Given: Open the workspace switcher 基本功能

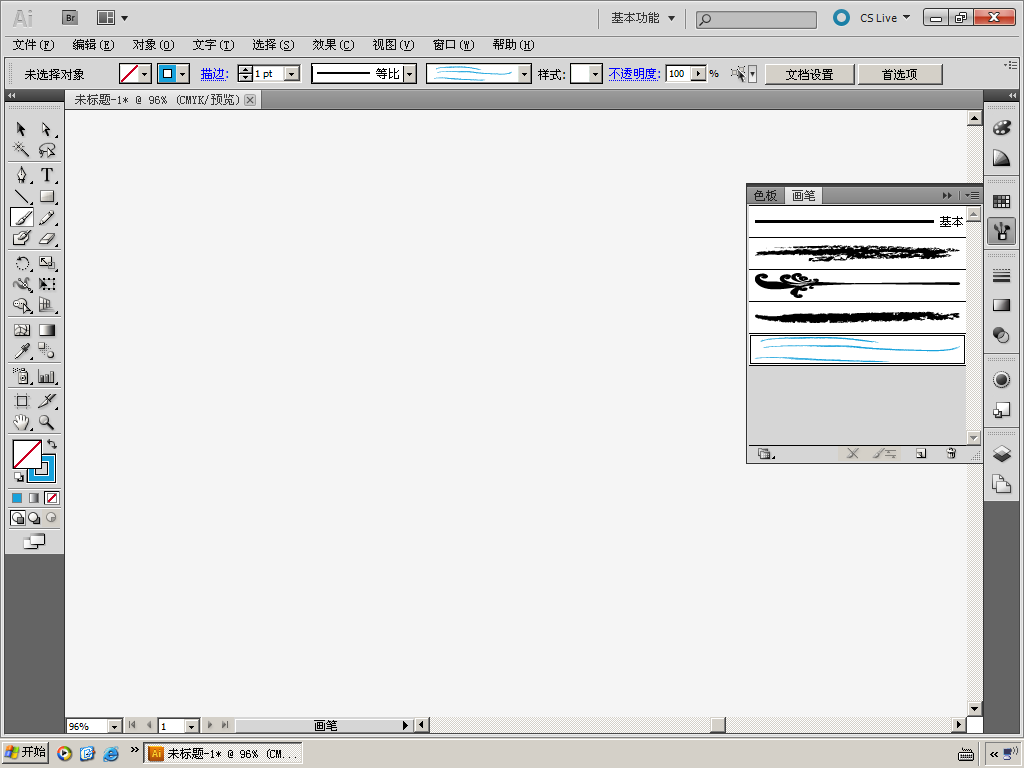Looking at the screenshot, I should point(643,18).
